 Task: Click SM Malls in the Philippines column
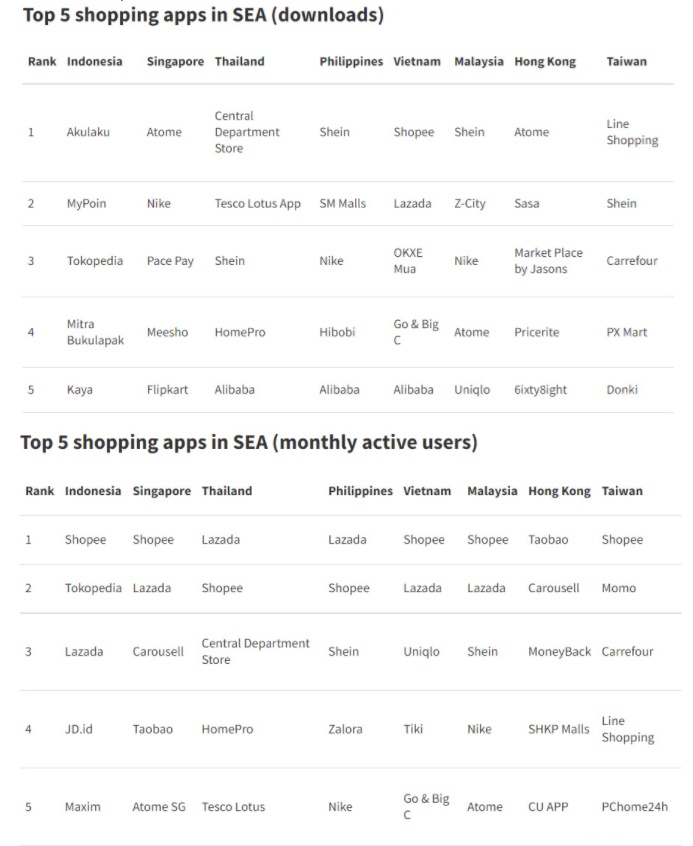pos(342,204)
